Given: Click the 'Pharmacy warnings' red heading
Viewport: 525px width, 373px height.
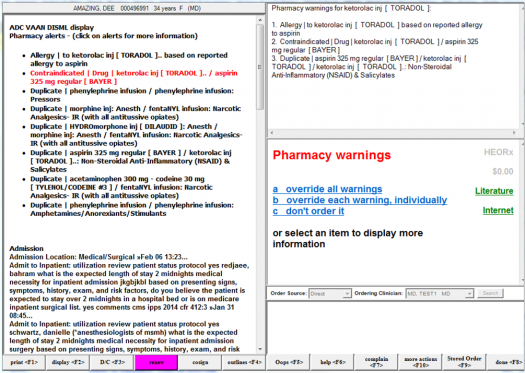Looking at the screenshot, I should [x=331, y=155].
